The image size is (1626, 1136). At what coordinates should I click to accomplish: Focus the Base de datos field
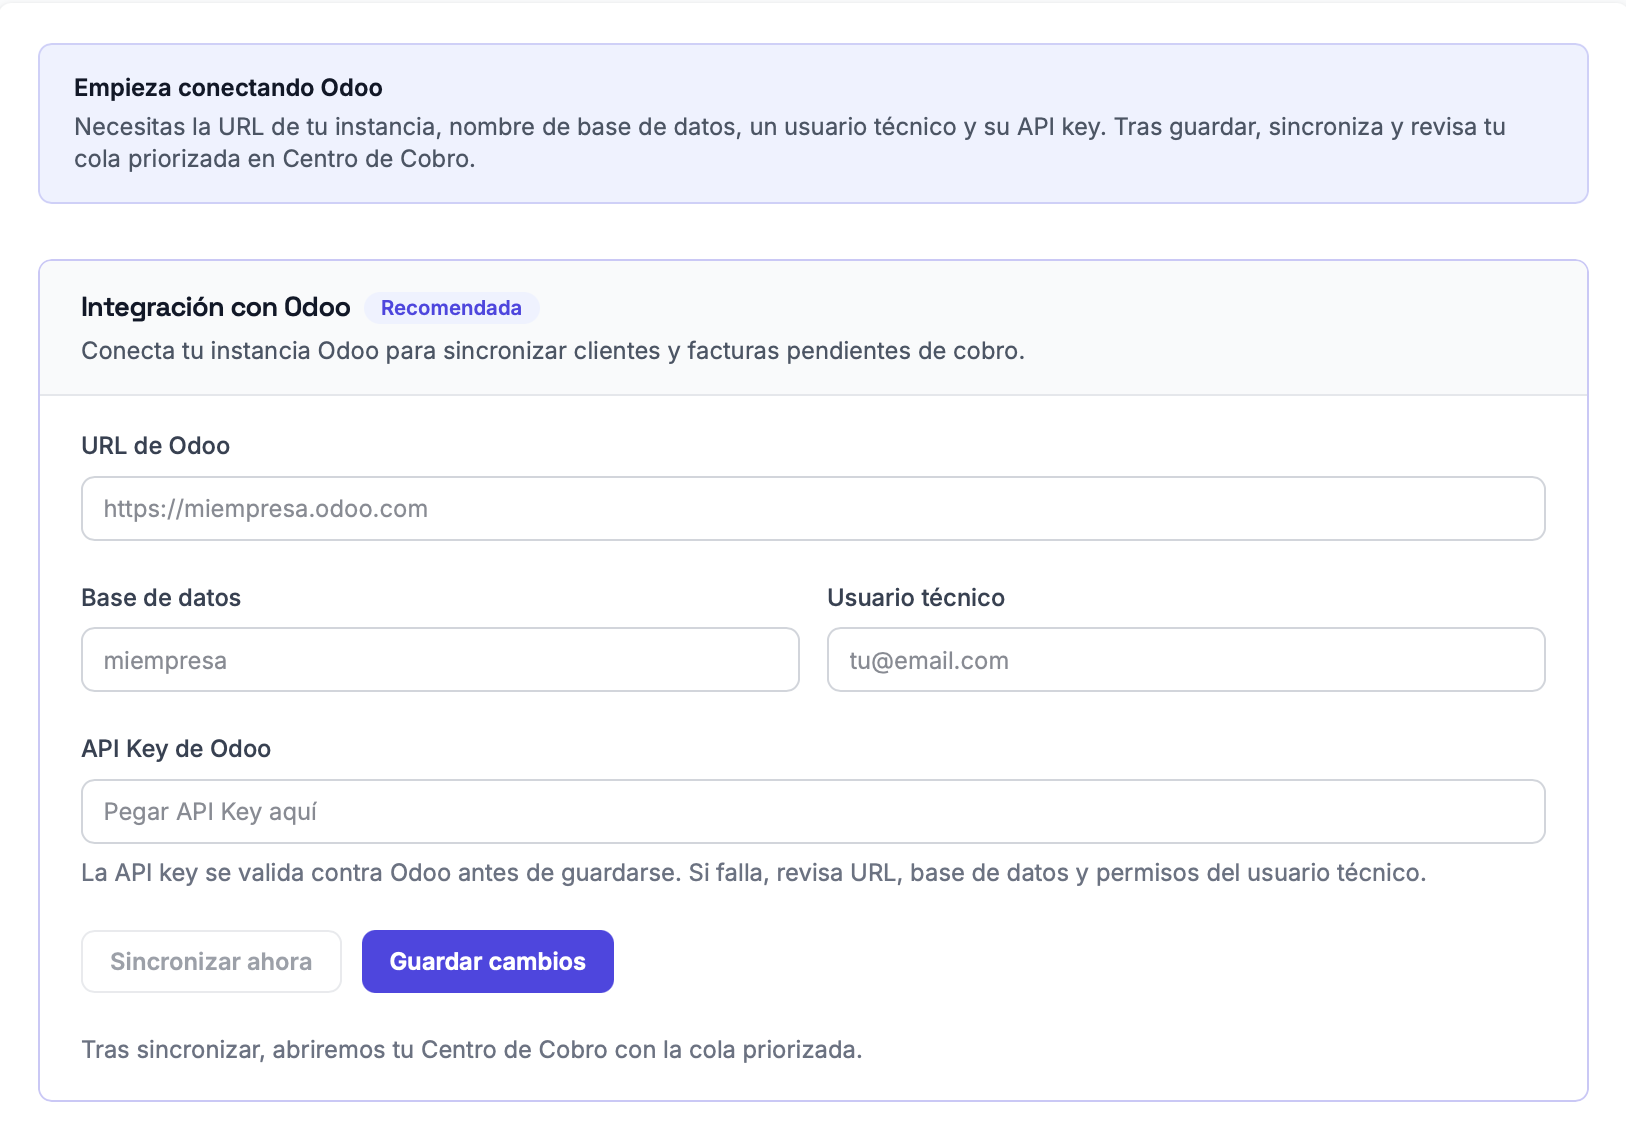click(440, 660)
